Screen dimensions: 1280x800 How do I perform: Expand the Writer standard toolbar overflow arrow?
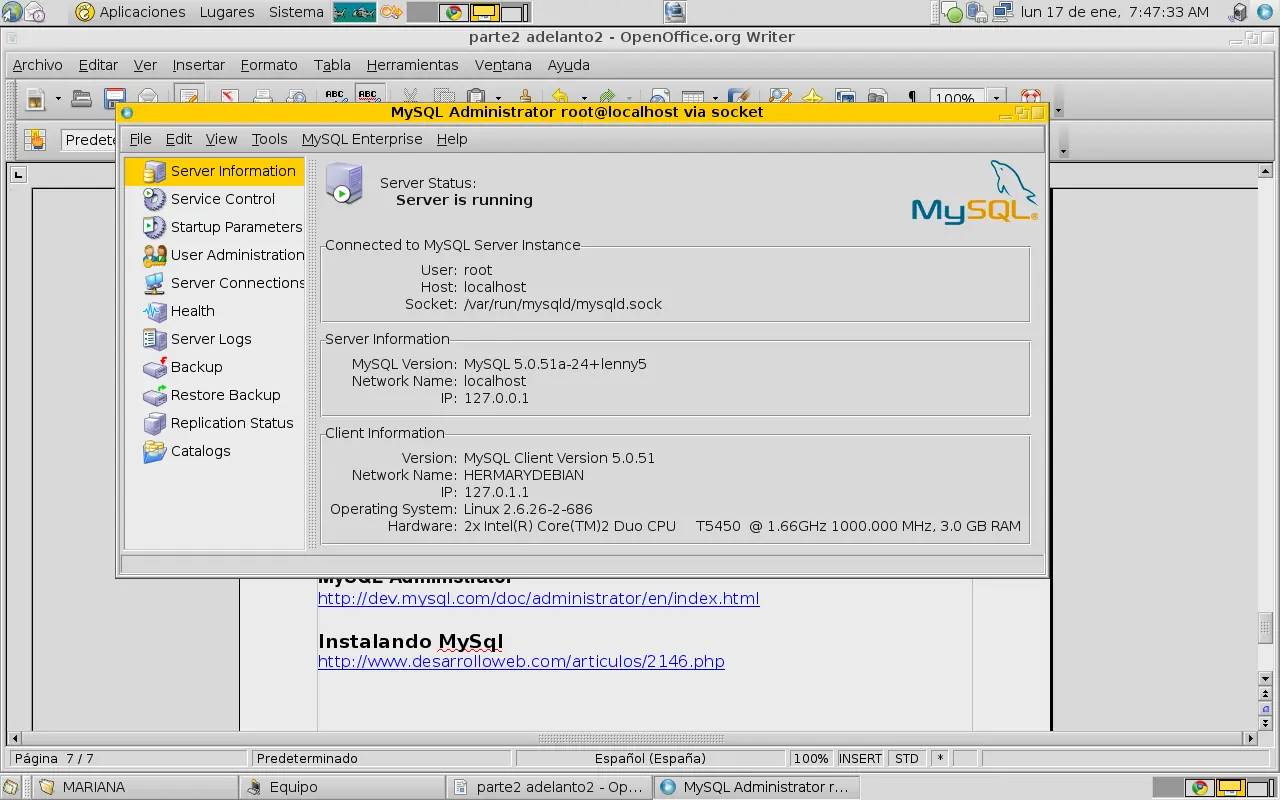tap(1059, 103)
